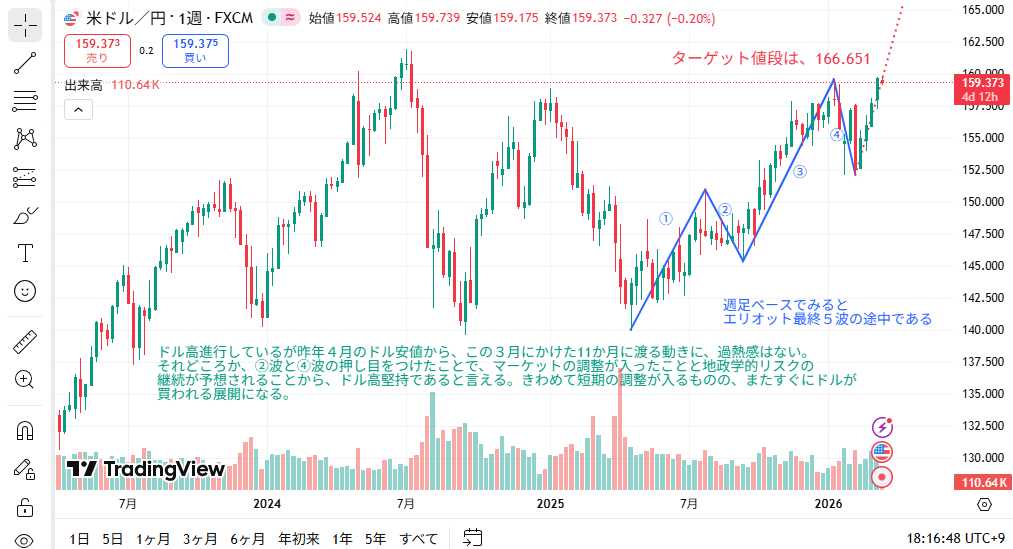The image size is (1013, 549).
Task: Switch to the 3ヶ月 date range
Action: [x=200, y=539]
